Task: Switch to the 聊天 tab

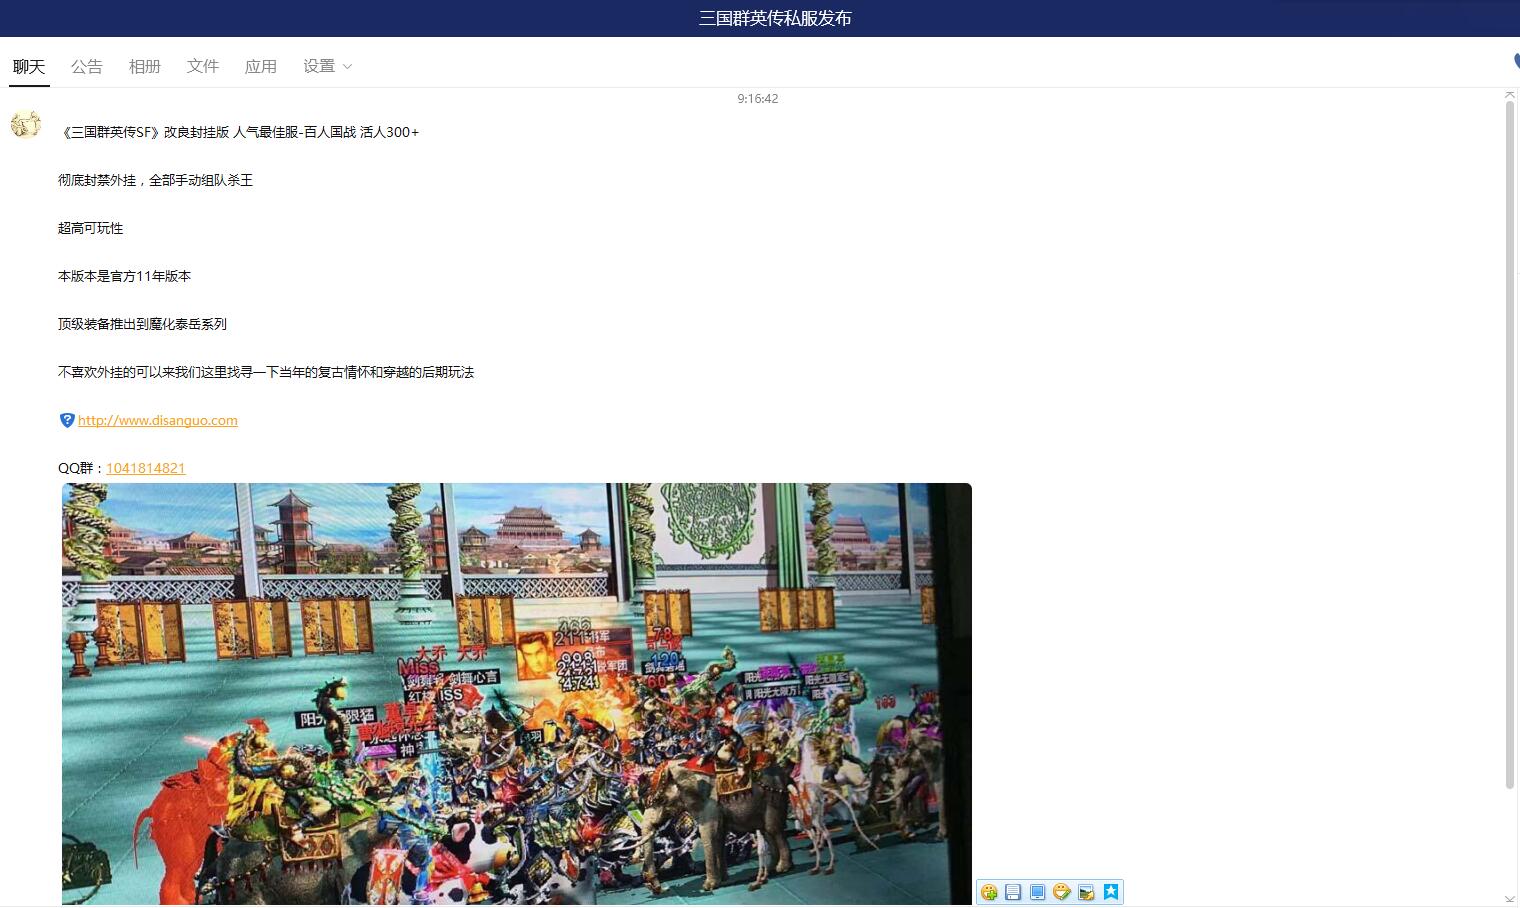Action: tap(29, 66)
